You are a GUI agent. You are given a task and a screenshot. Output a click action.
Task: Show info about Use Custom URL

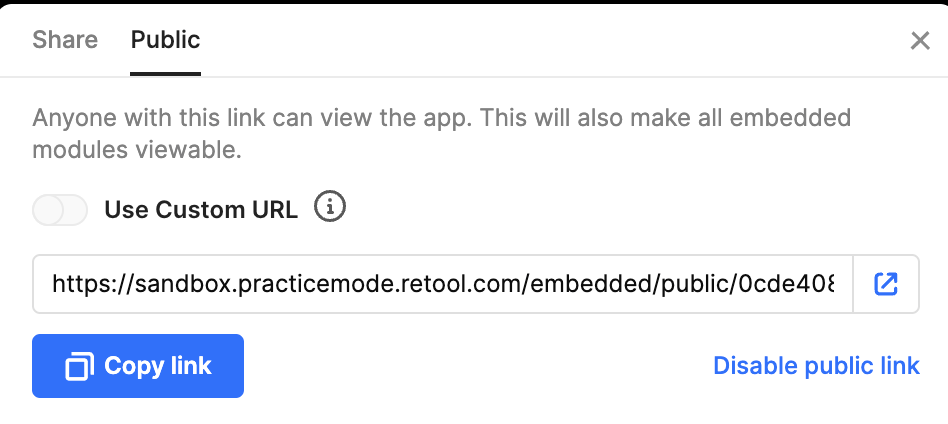[330, 207]
